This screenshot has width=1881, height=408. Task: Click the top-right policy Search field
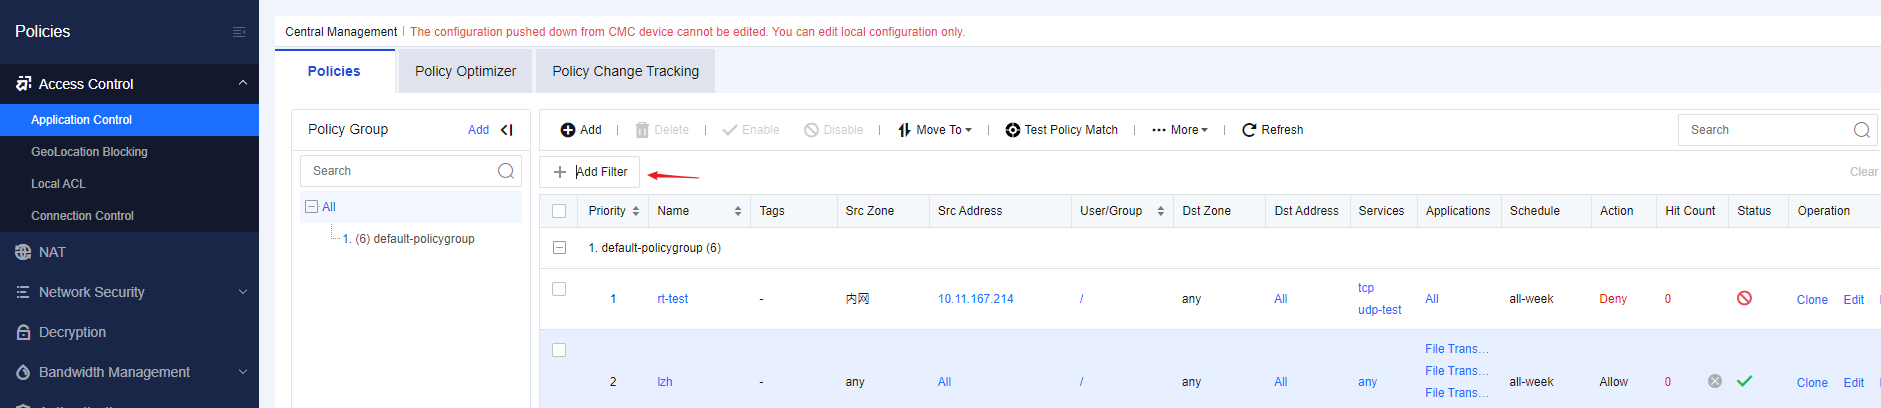(x=1765, y=130)
